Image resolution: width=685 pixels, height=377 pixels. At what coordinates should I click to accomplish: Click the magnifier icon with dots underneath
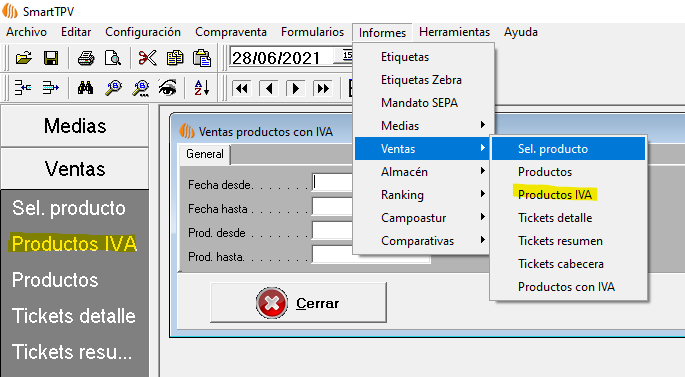(141, 88)
